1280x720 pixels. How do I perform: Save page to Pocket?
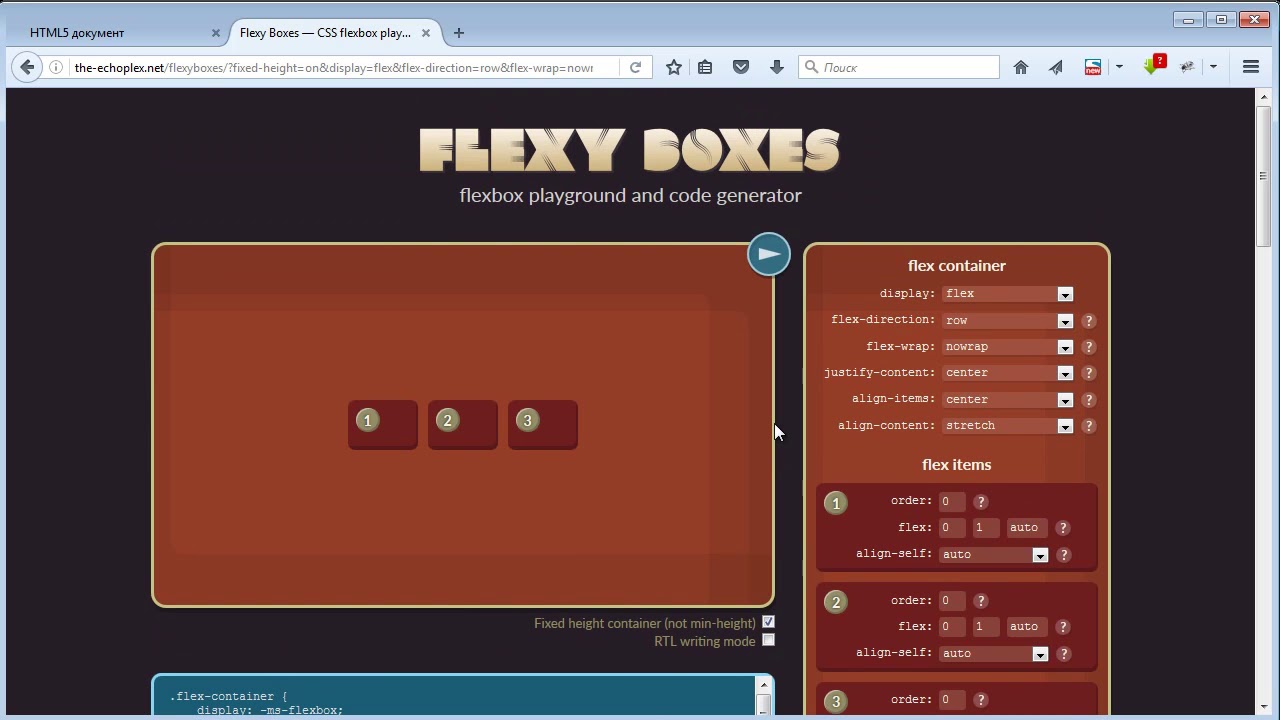(x=741, y=67)
